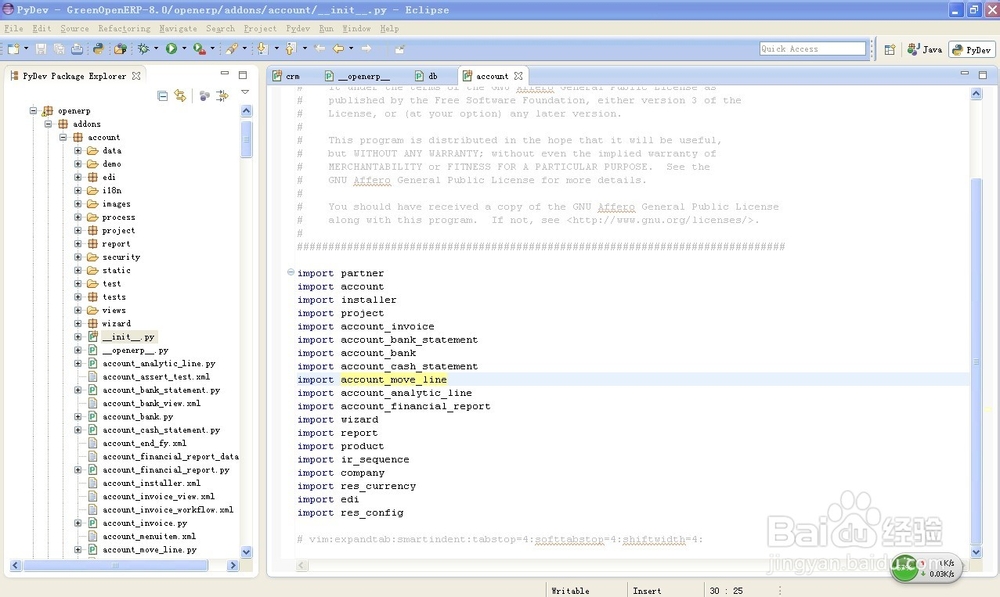Navigate Back with the yellow arrow
The image size is (1000, 597).
pyautogui.click(x=338, y=48)
